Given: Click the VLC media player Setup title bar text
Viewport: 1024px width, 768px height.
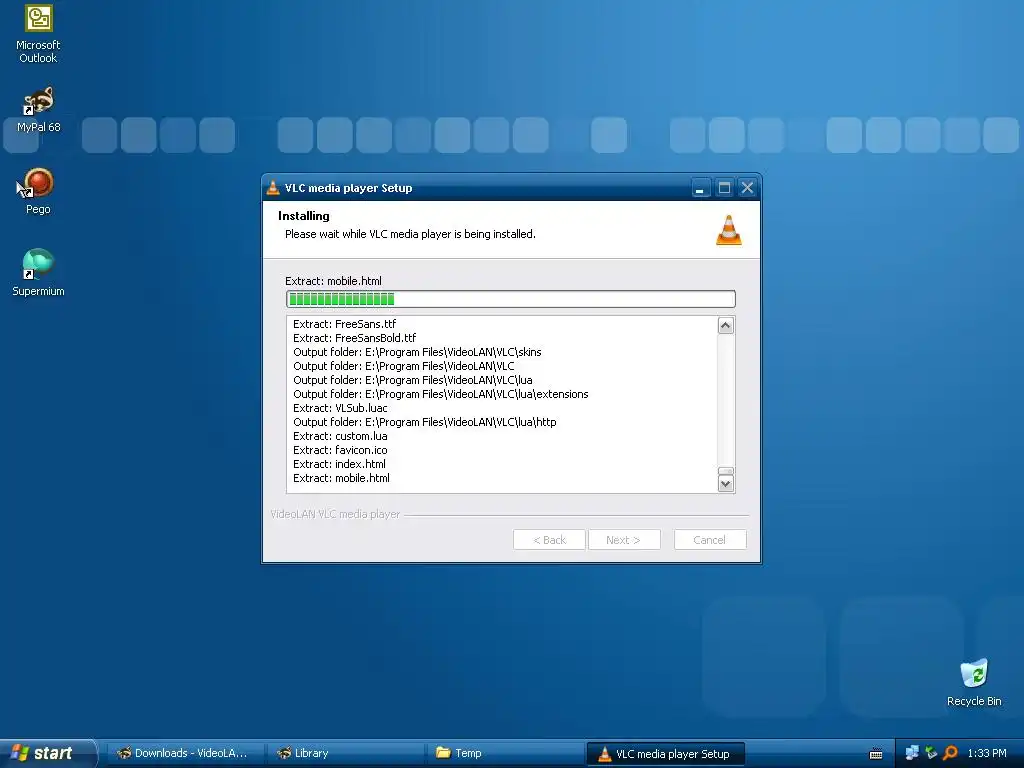Looking at the screenshot, I should (348, 188).
